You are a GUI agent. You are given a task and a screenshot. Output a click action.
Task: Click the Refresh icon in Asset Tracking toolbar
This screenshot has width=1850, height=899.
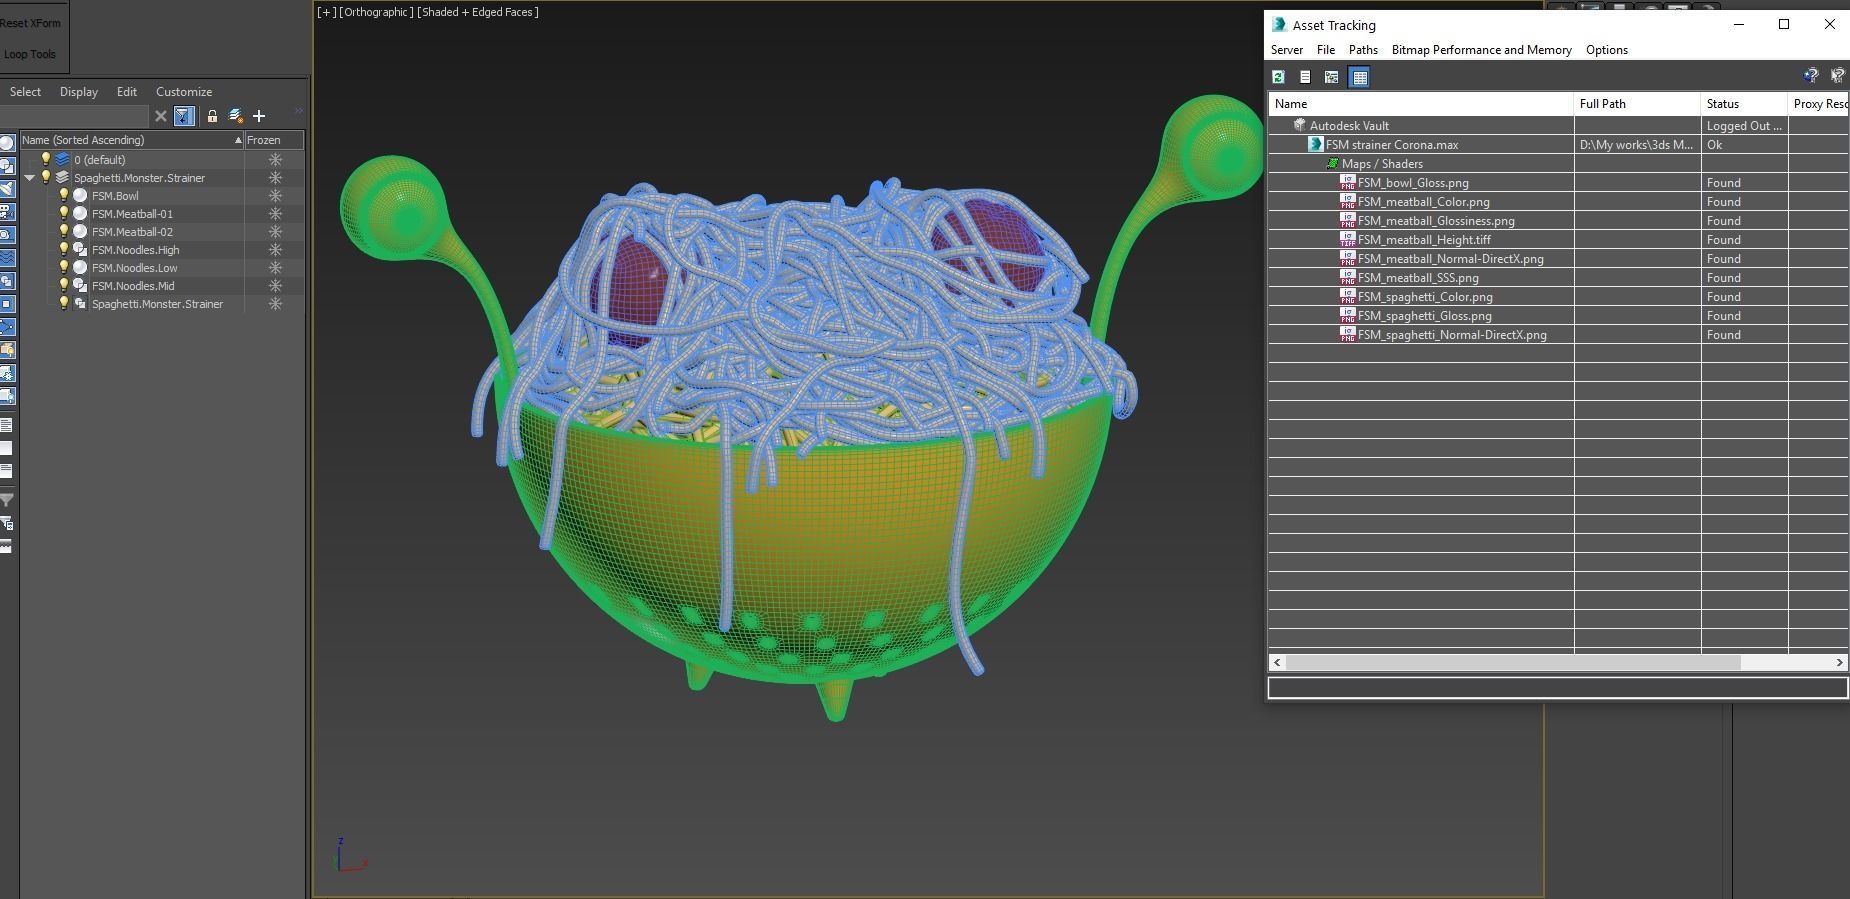tap(1278, 77)
